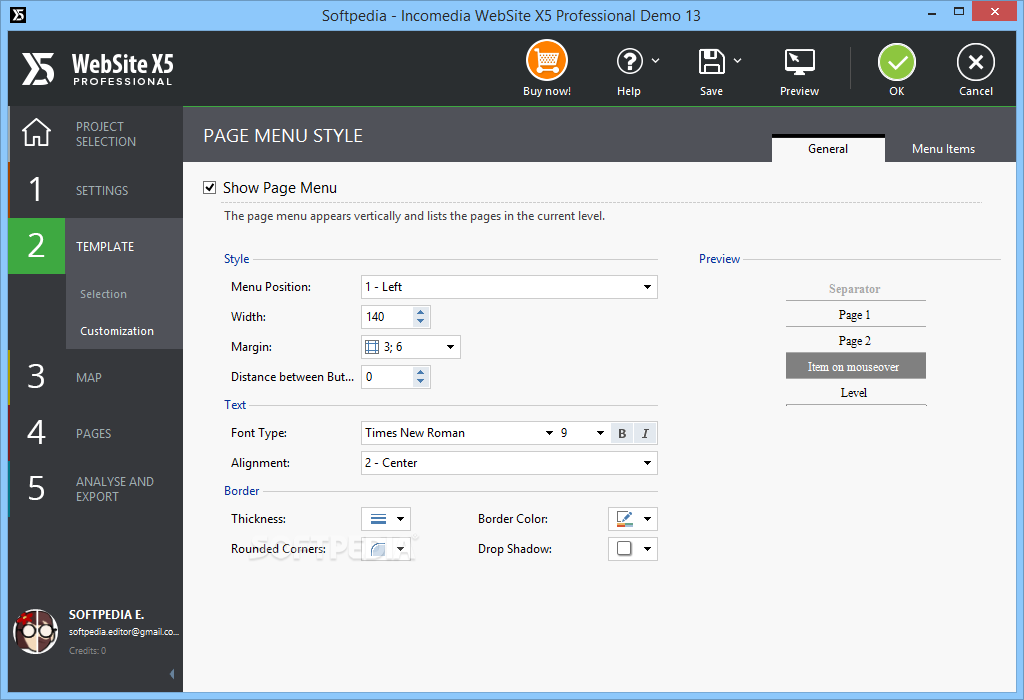Expand the Drop Shadow dropdown arrow
The height and width of the screenshot is (700, 1024).
(x=647, y=549)
